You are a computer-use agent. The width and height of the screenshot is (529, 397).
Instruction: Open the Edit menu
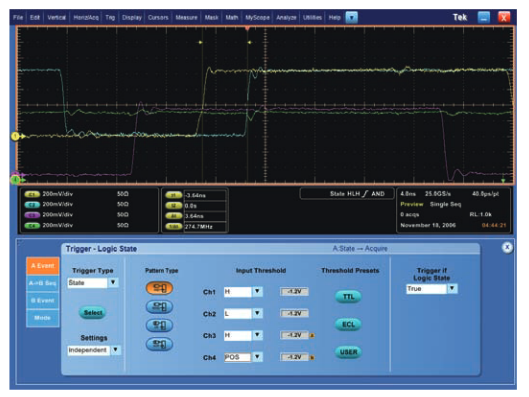(35, 18)
